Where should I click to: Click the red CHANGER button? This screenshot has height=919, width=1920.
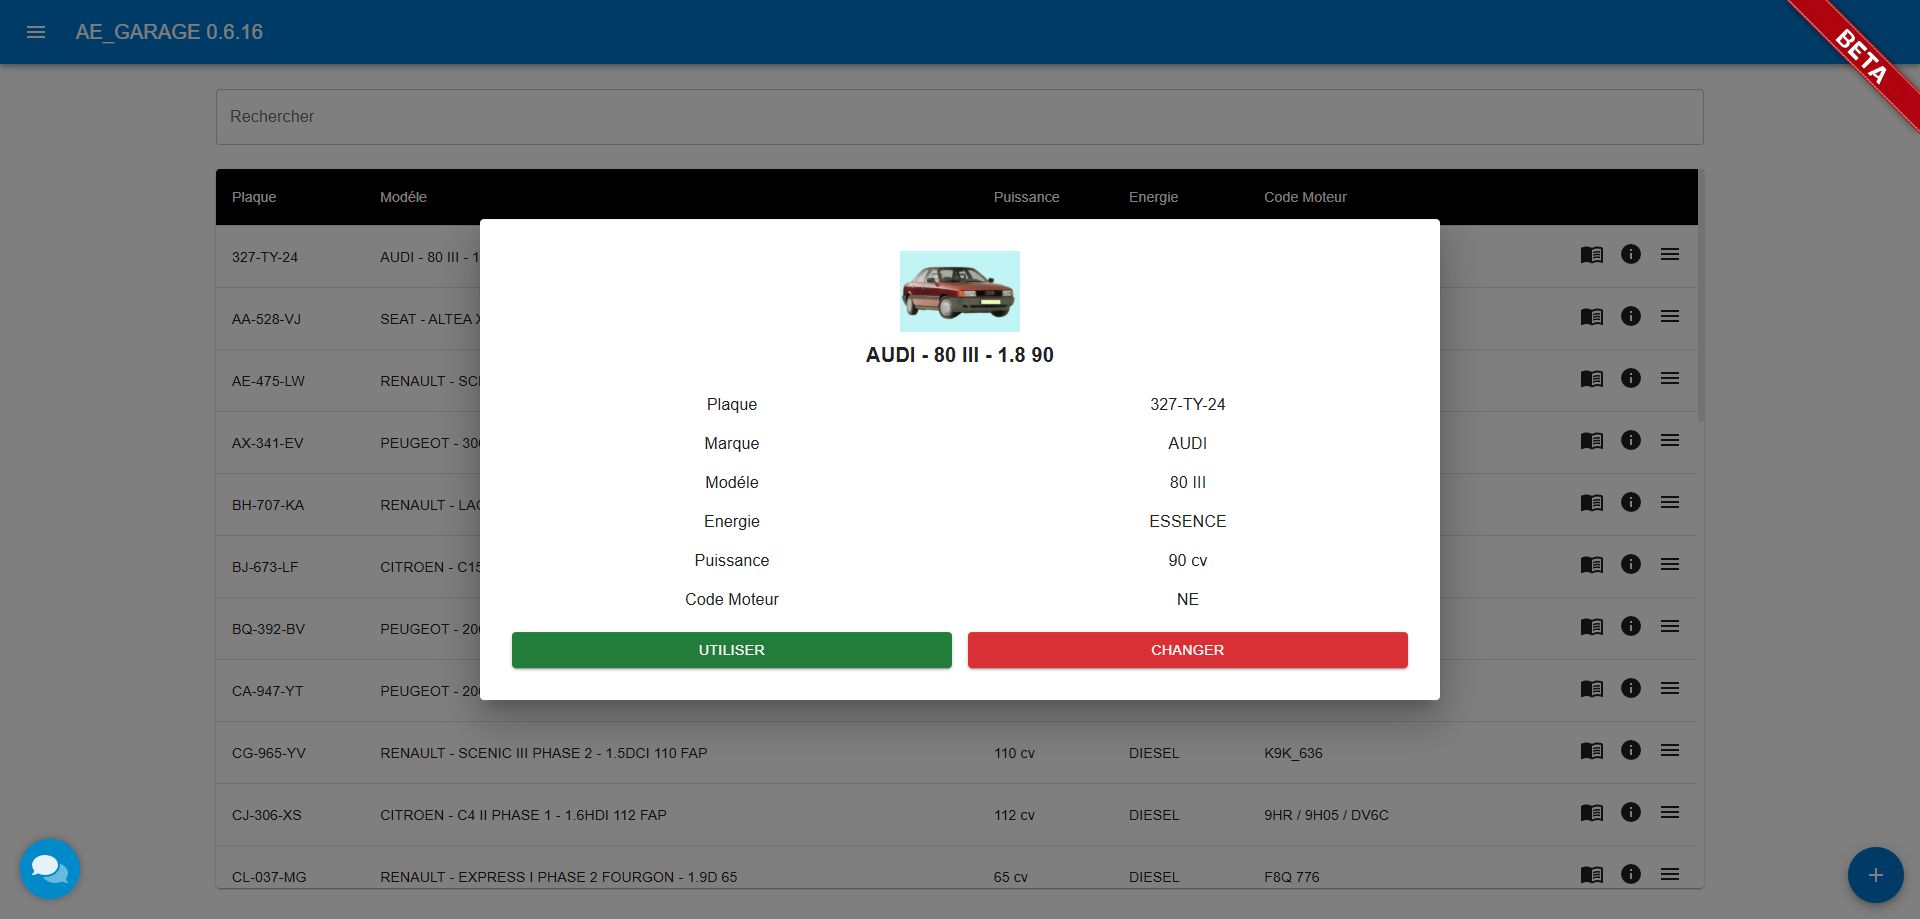[1188, 650]
